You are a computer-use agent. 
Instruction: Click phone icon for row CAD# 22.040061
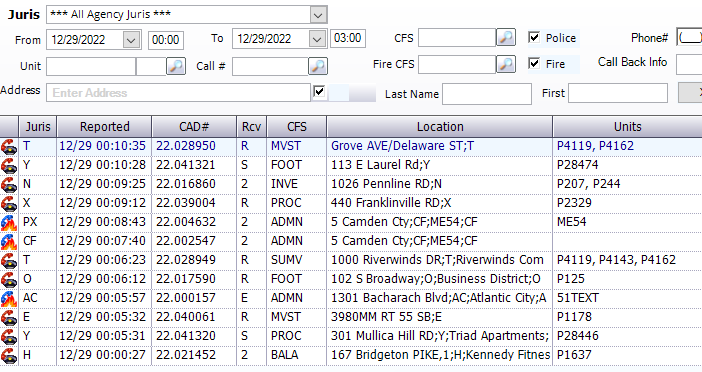[x=9, y=317]
